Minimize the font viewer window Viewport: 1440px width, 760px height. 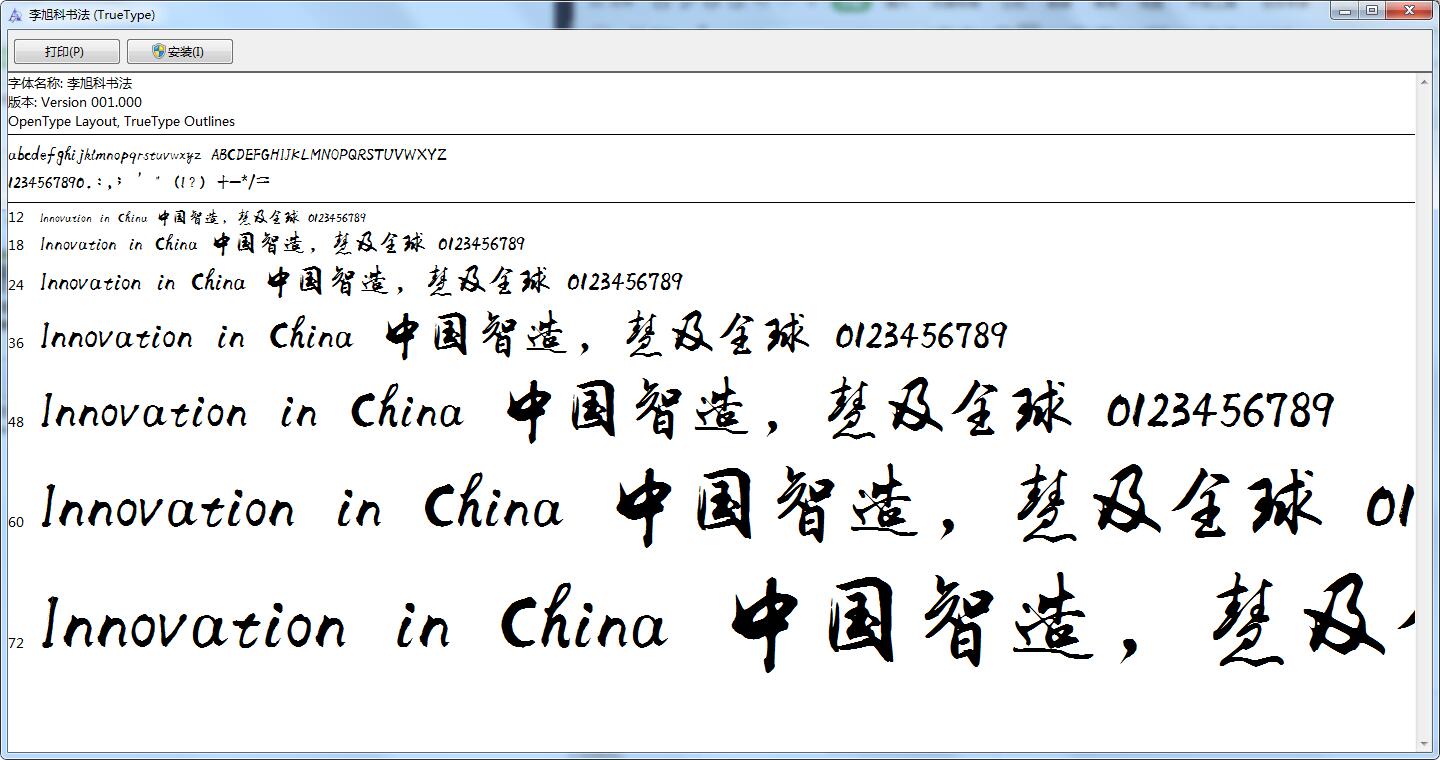[x=1345, y=11]
